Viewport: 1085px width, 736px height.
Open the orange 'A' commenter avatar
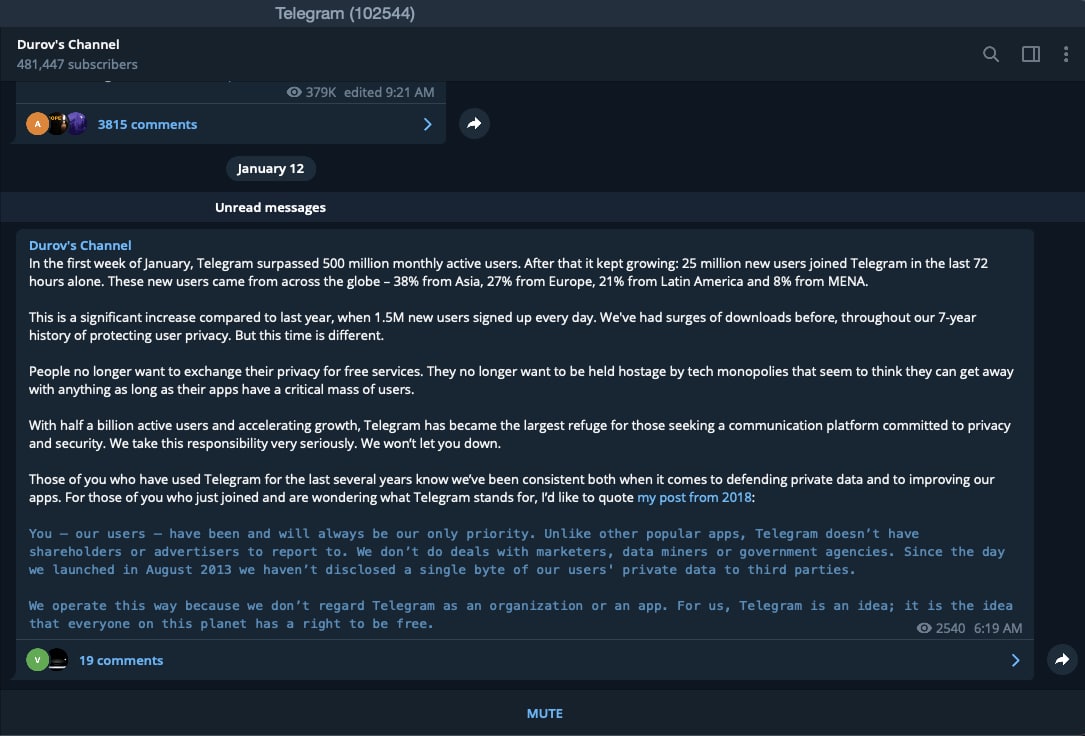point(37,124)
